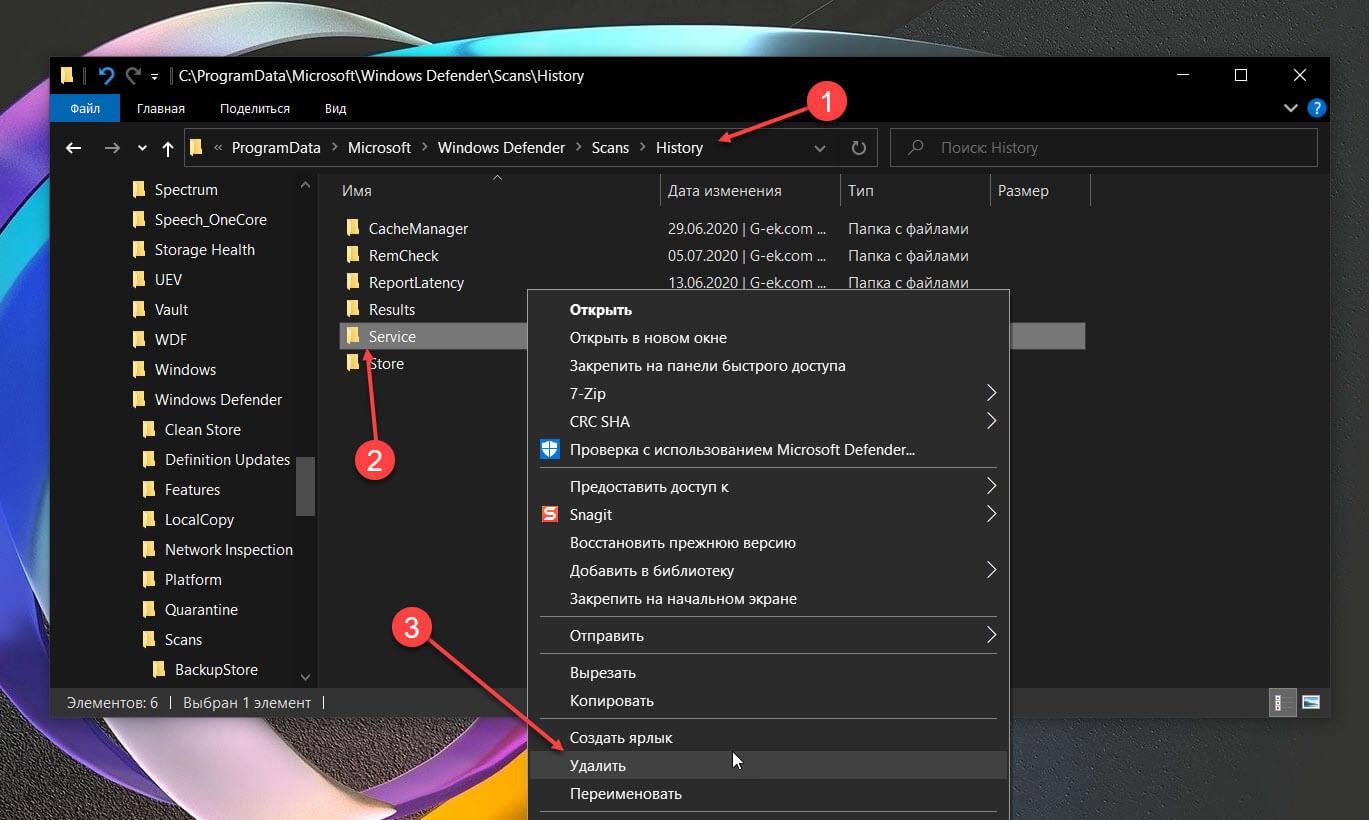Switch to the Поделиться ribbon tab

click(255, 108)
